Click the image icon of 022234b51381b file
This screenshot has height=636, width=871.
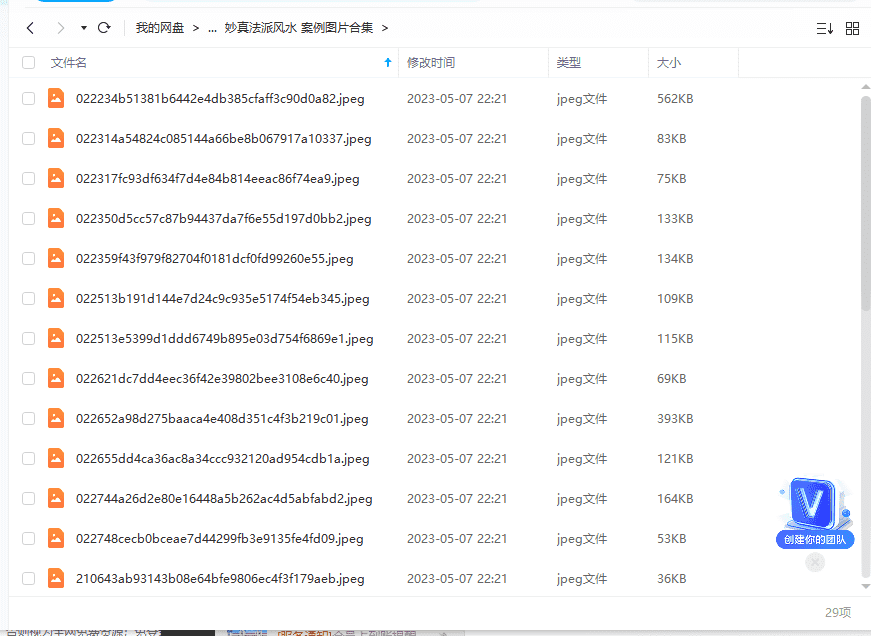56,99
